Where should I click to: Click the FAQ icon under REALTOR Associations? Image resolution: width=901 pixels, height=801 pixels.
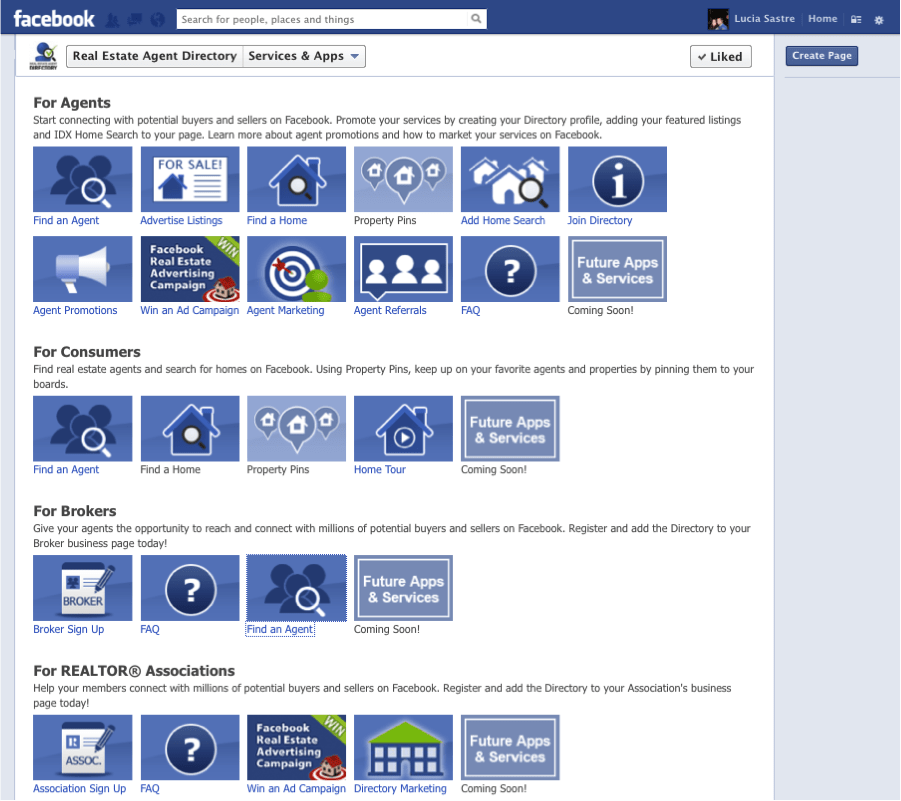[190, 748]
